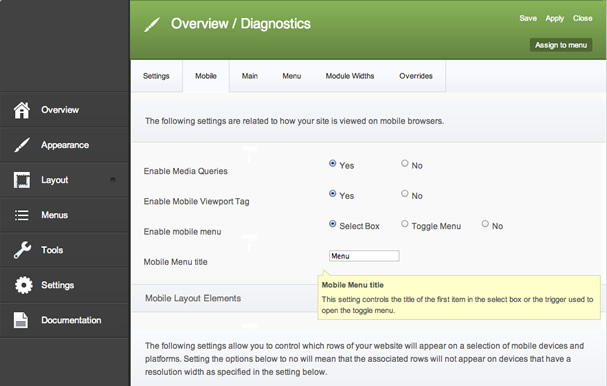Screen dimensions: 607x386
Task: Switch to the Main tab
Action: [x=250, y=76]
